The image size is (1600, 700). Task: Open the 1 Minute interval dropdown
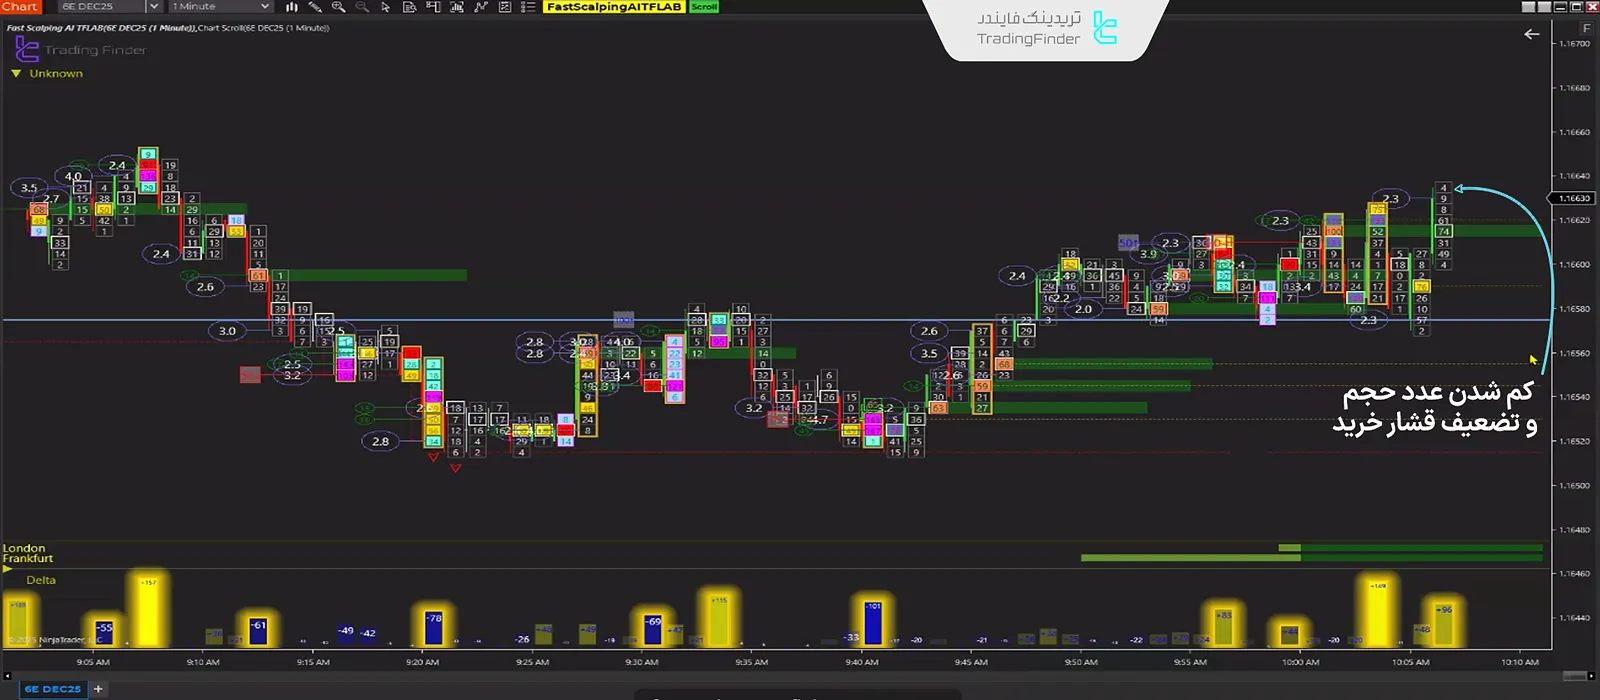click(264, 7)
